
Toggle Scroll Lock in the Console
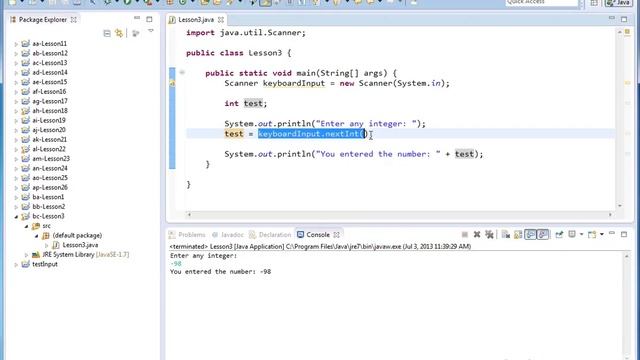coord(518,235)
